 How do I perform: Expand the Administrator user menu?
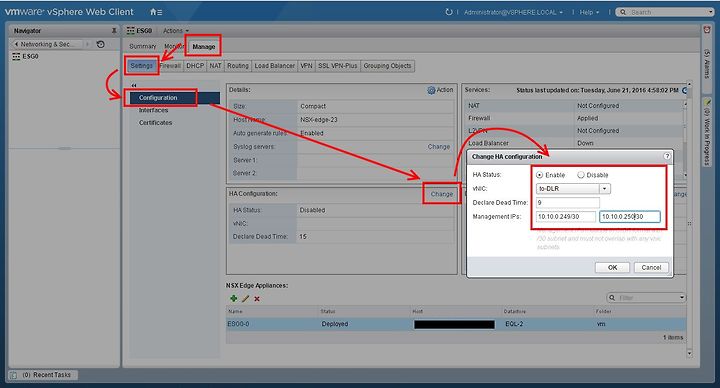click(513, 12)
